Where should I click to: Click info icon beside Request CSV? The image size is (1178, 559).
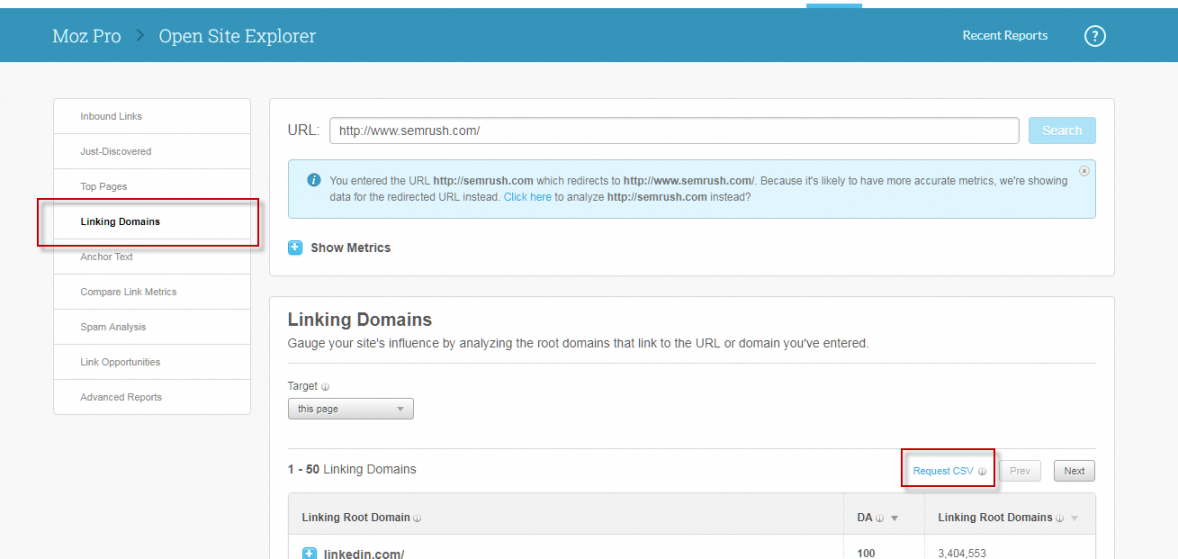[982, 472]
